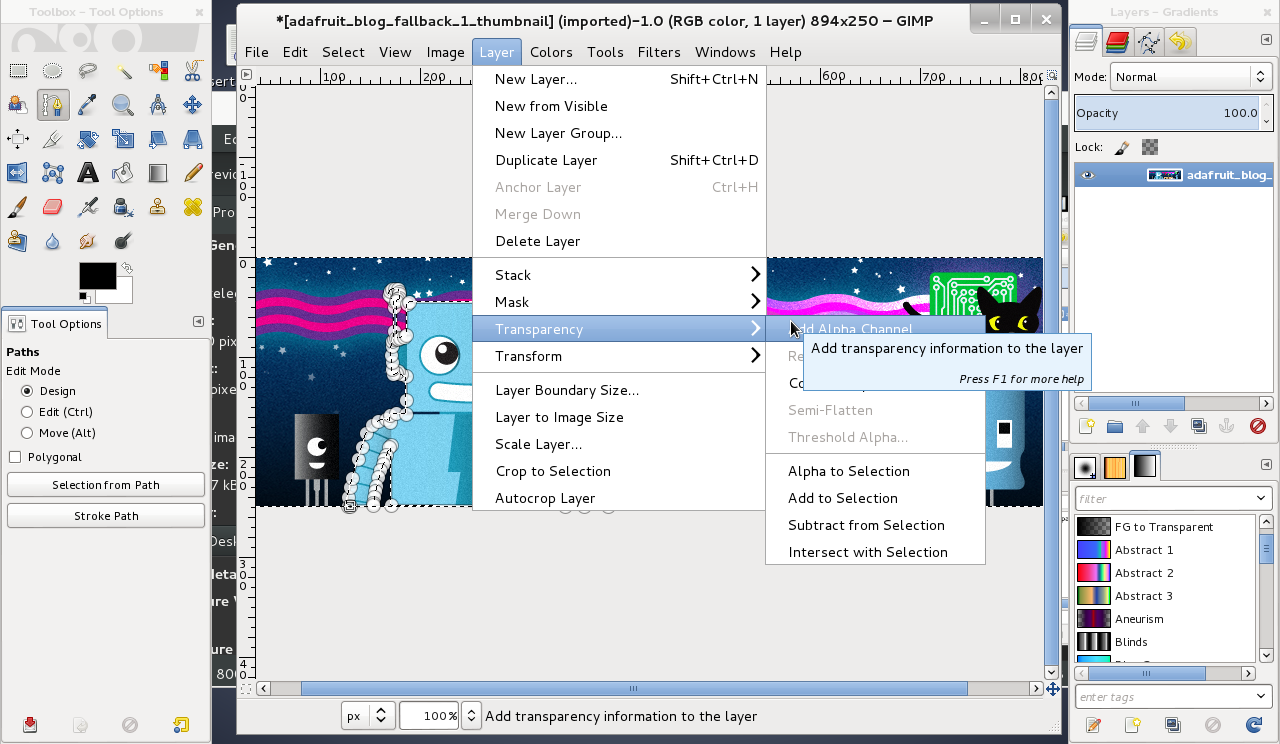This screenshot has height=744, width=1280.
Task: Select the Foreground Select tool
Action: pyautogui.click(x=18, y=105)
